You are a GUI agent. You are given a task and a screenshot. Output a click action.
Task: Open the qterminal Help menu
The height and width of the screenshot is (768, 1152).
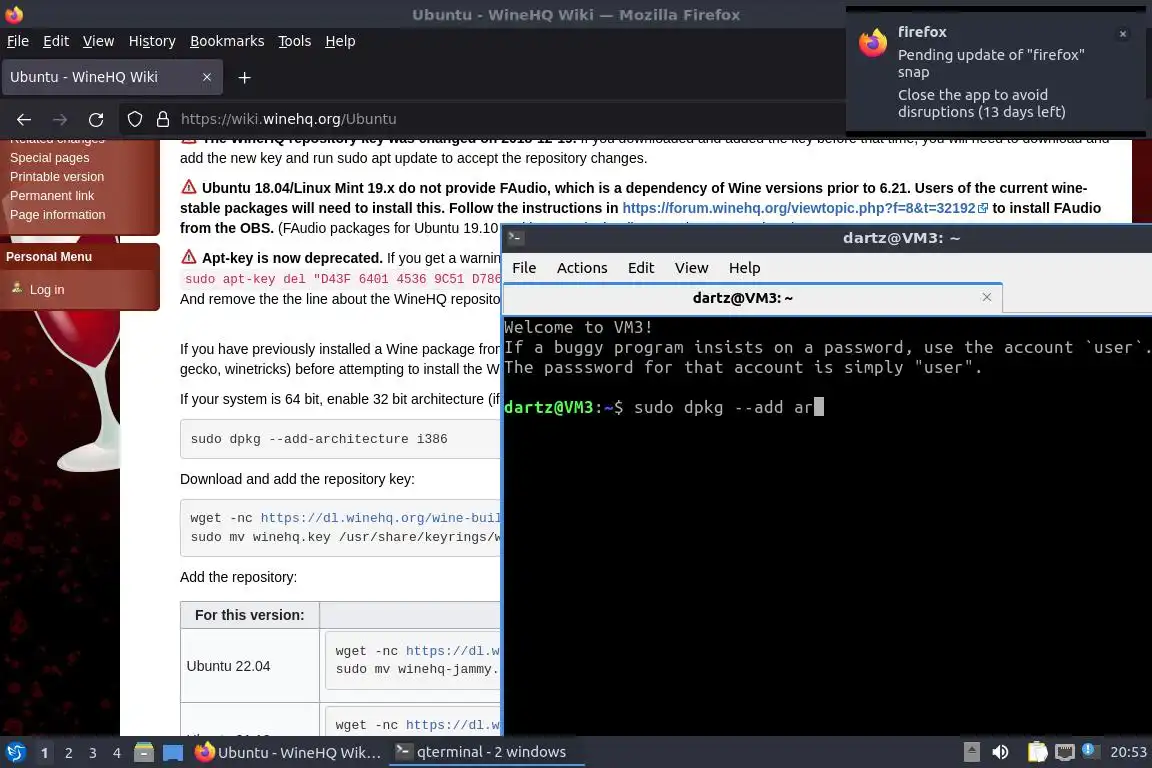click(x=744, y=268)
